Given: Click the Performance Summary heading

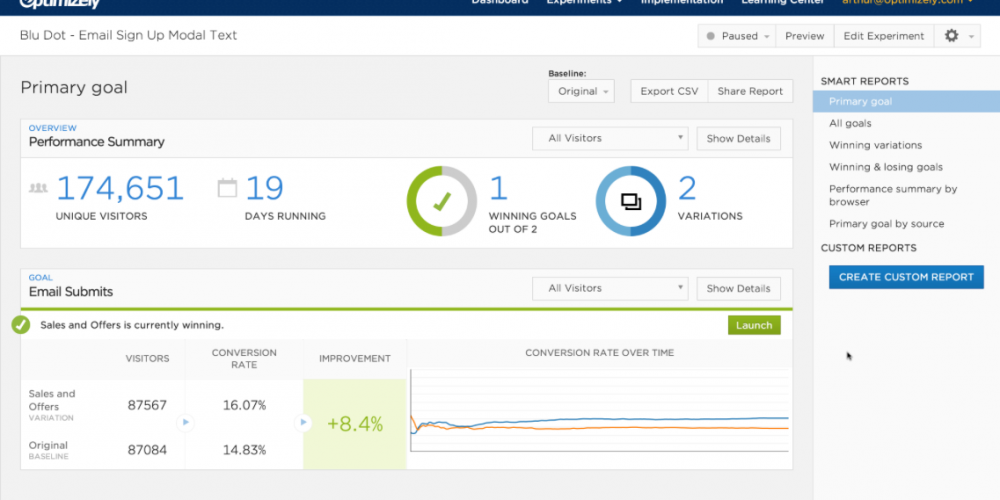Looking at the screenshot, I should click(x=96, y=142).
